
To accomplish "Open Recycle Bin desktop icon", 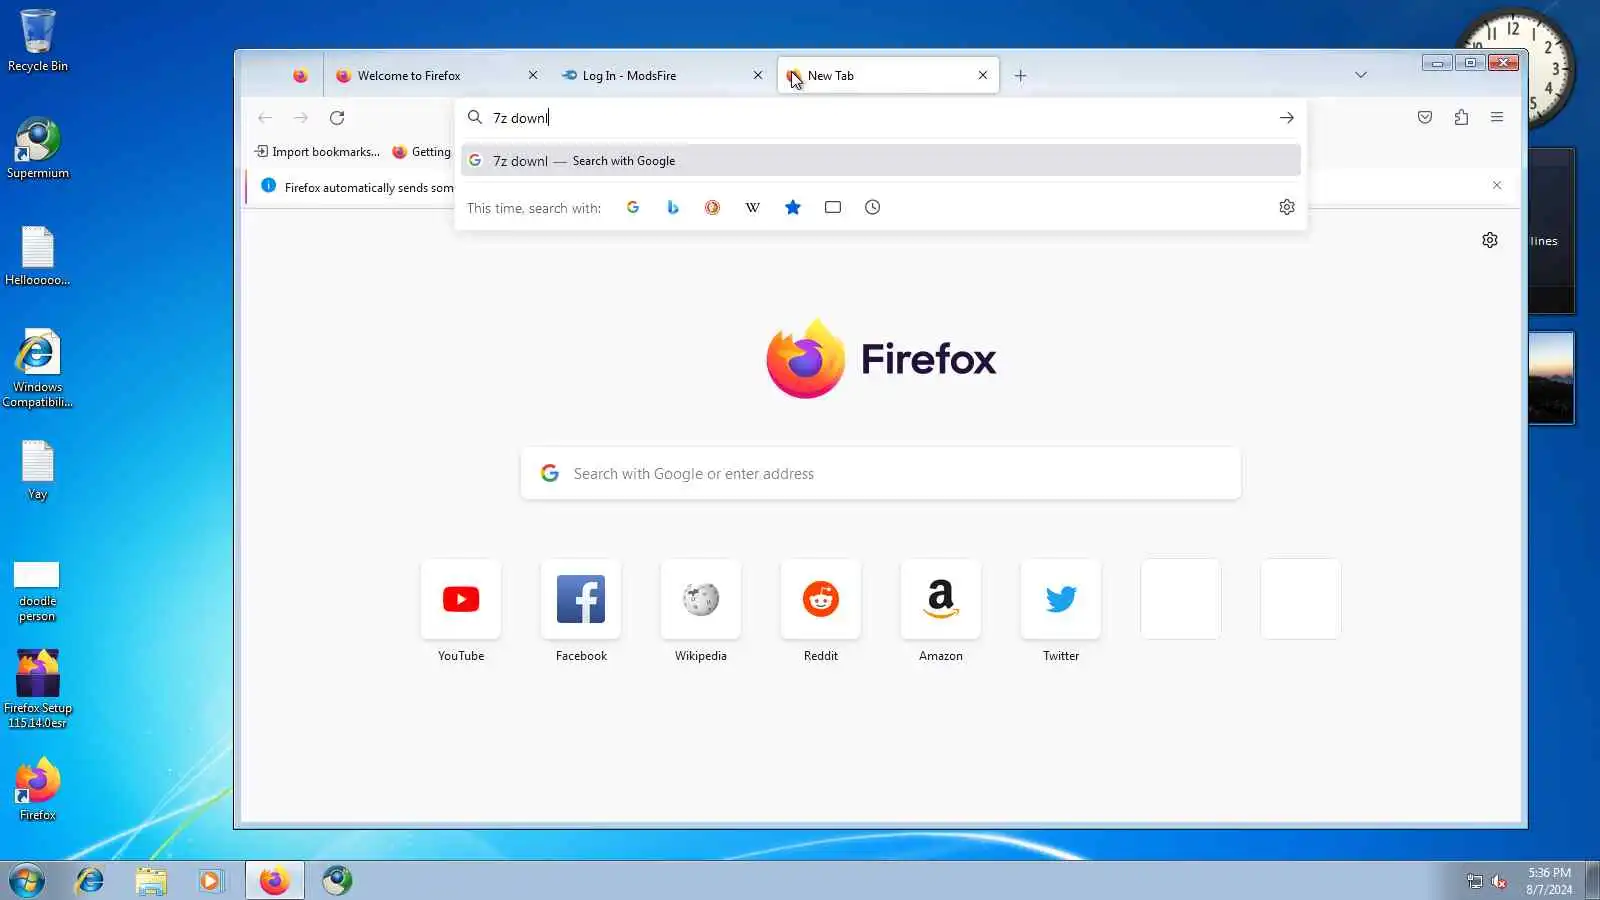I will [x=38, y=41].
